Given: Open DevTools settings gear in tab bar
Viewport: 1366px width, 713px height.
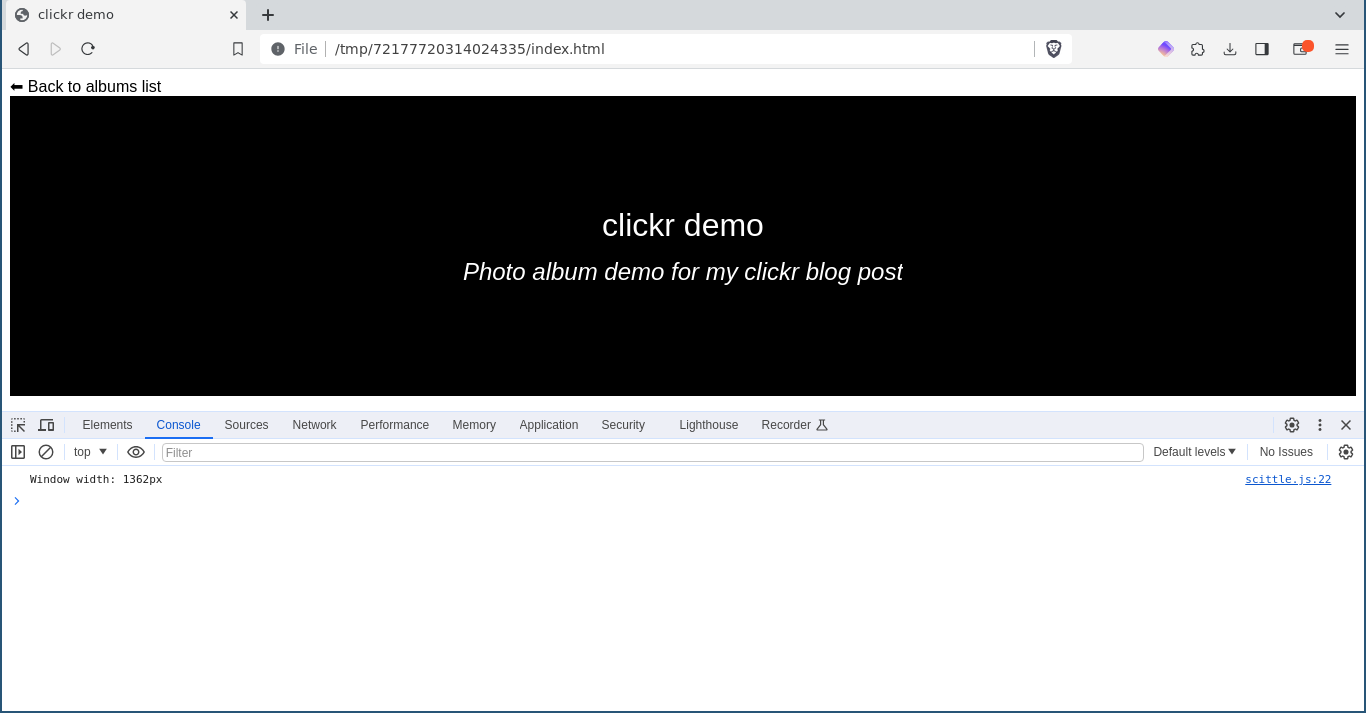Looking at the screenshot, I should click(x=1292, y=425).
